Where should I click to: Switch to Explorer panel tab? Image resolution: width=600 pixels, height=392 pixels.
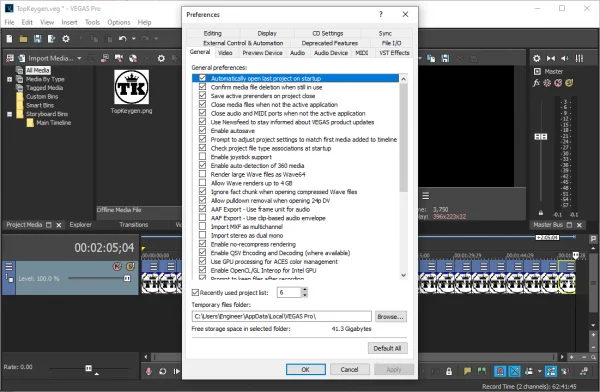[x=80, y=225]
